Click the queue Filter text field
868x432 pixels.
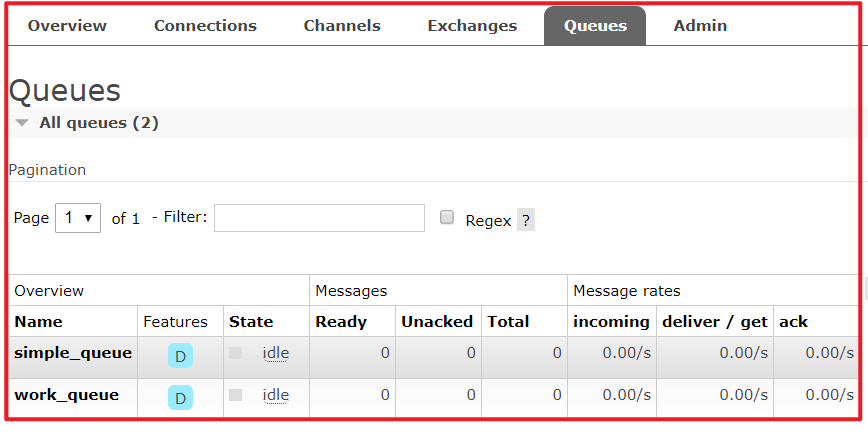[319, 218]
